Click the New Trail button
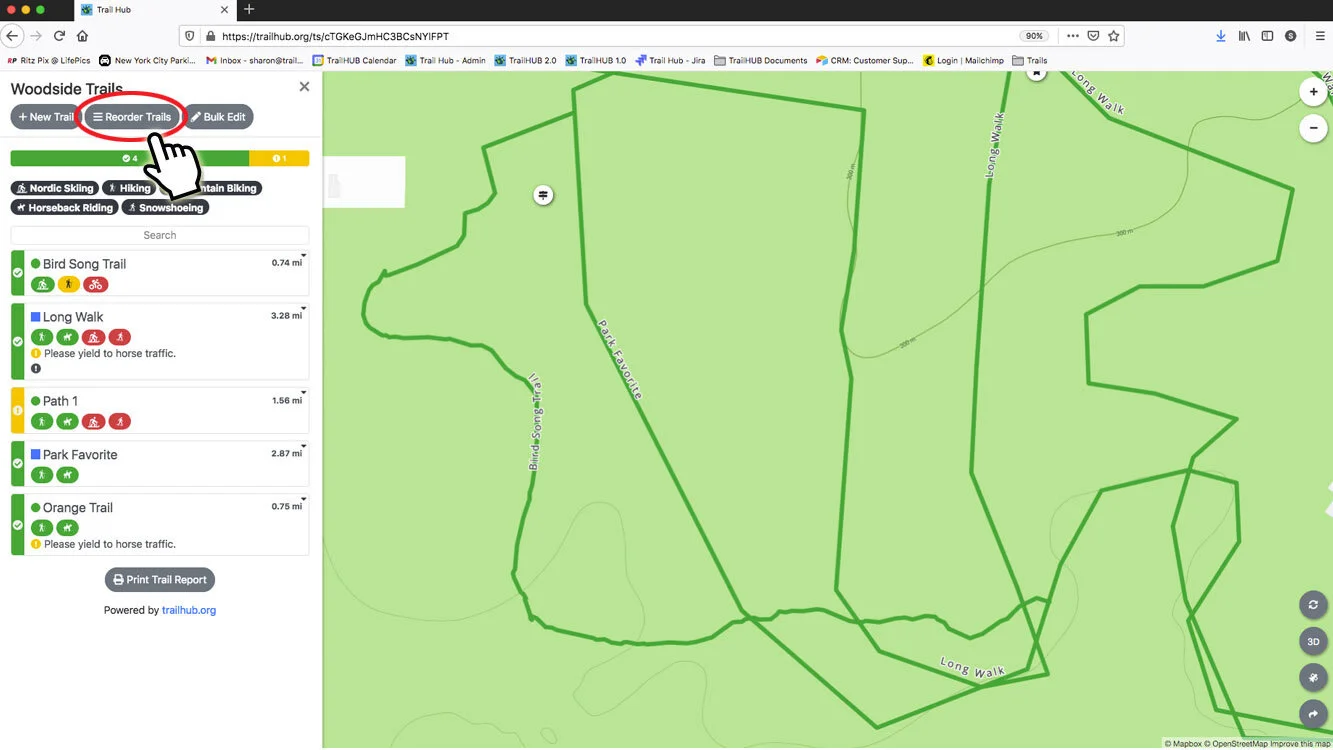 coord(46,117)
